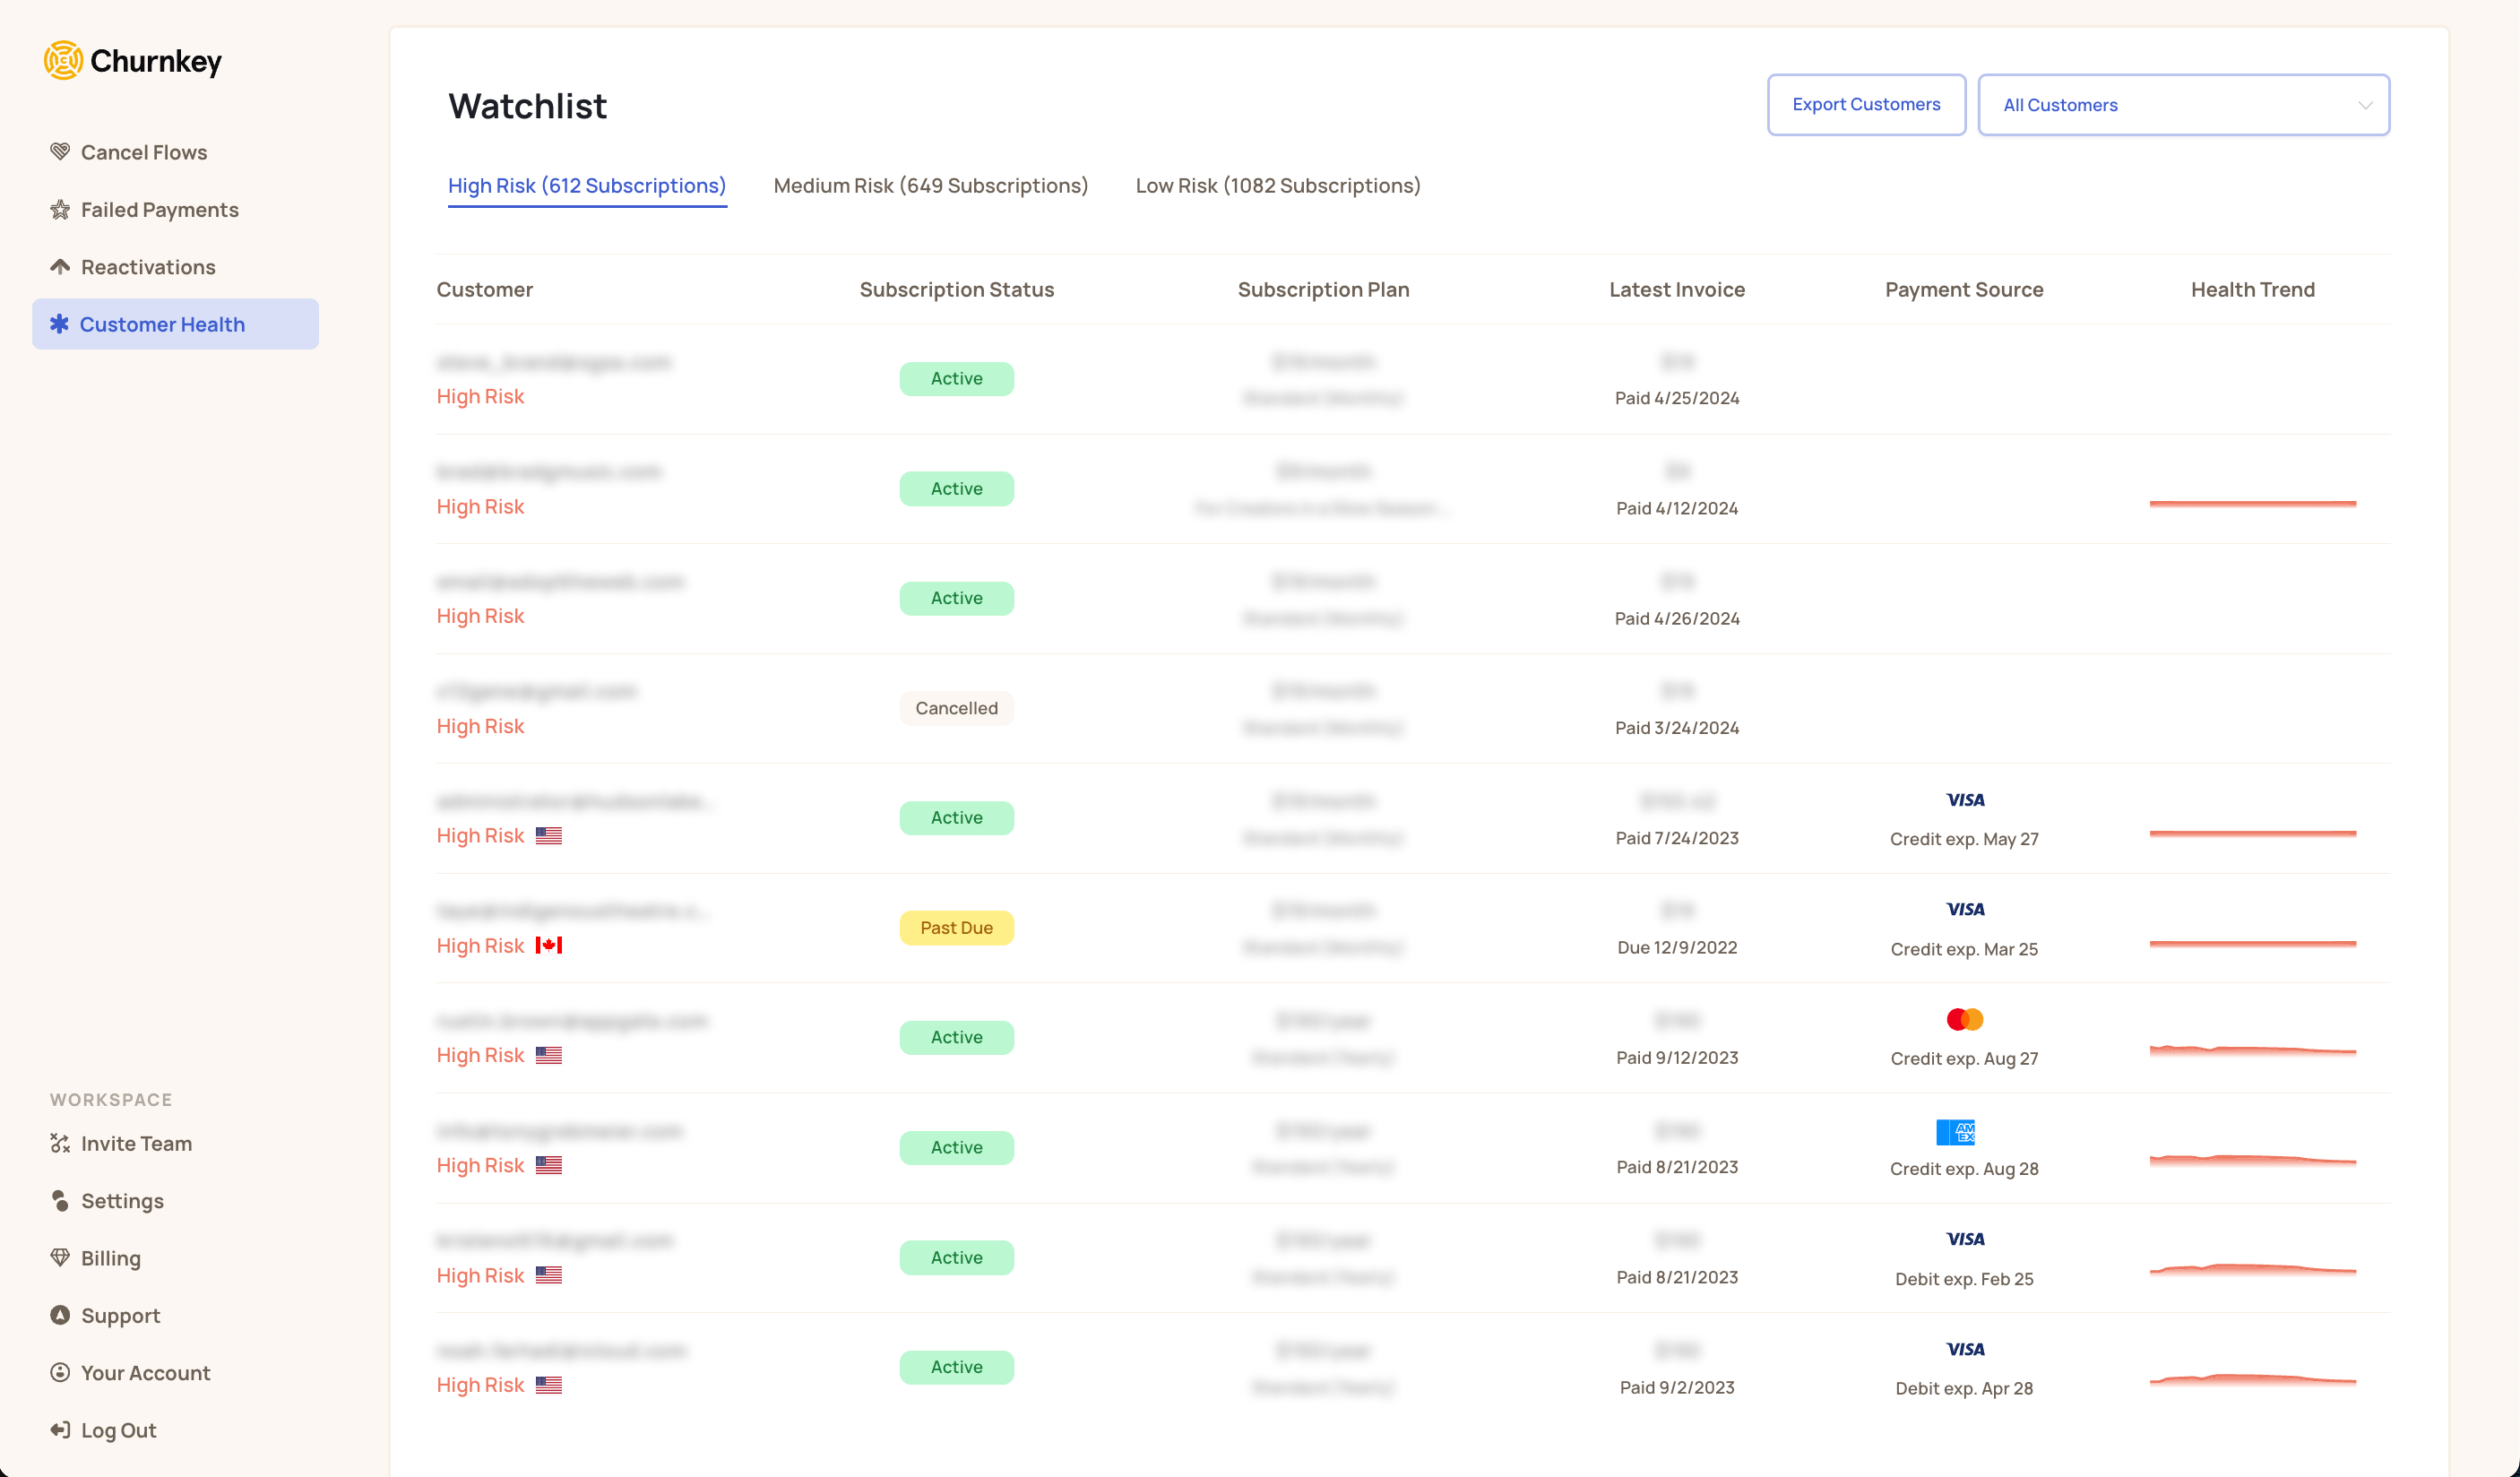Click the Churnkey logo
This screenshot has height=1477, width=2520.
coord(133,60)
